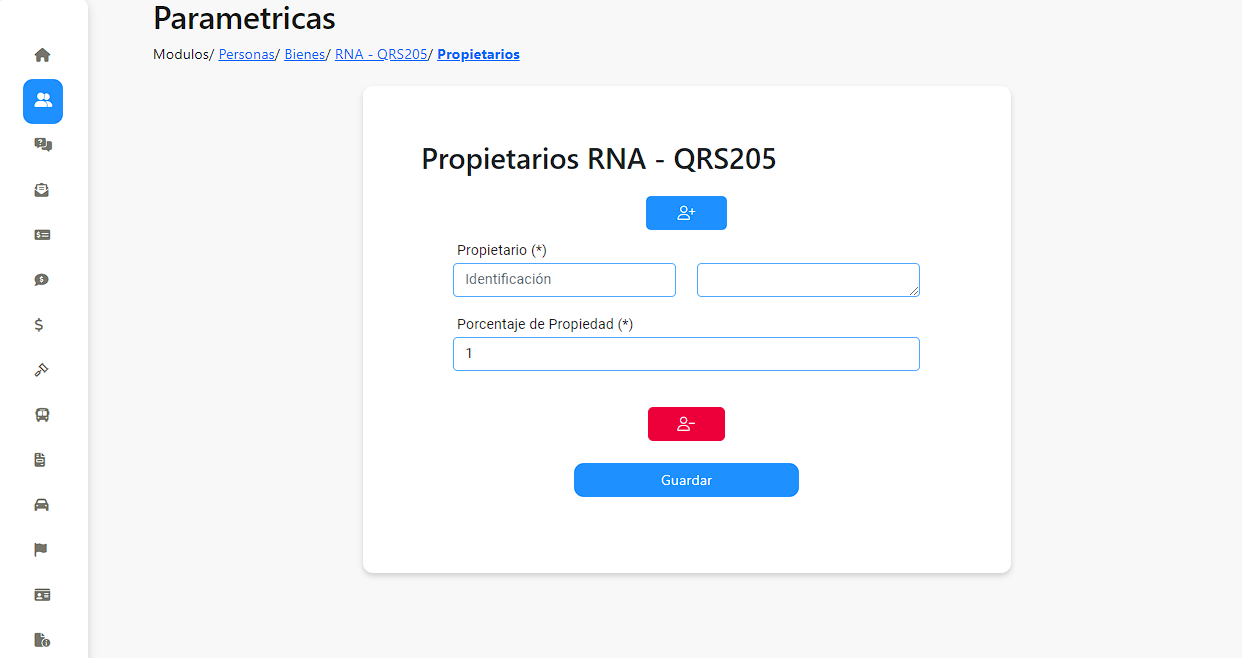Remove owner using red button
Viewport: 1242px width, 658px height.
pos(686,424)
